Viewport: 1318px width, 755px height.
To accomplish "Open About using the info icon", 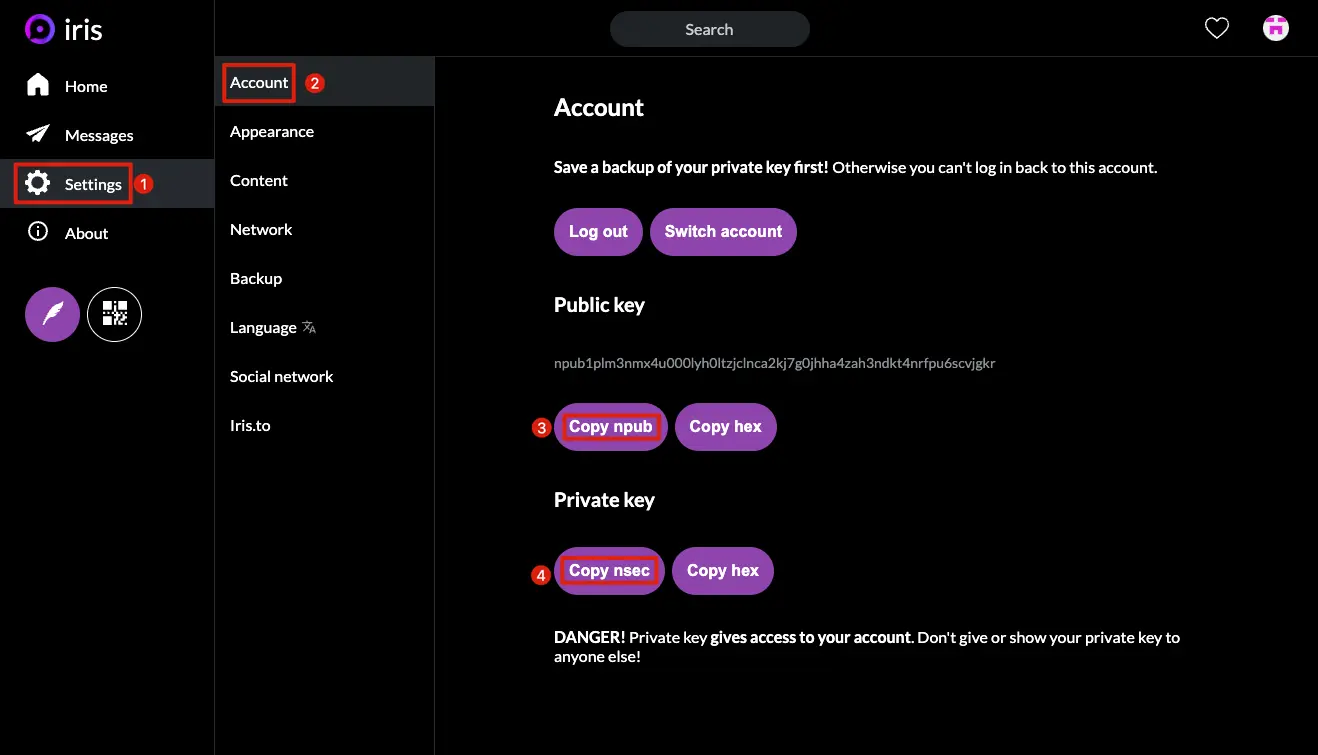I will [37, 232].
